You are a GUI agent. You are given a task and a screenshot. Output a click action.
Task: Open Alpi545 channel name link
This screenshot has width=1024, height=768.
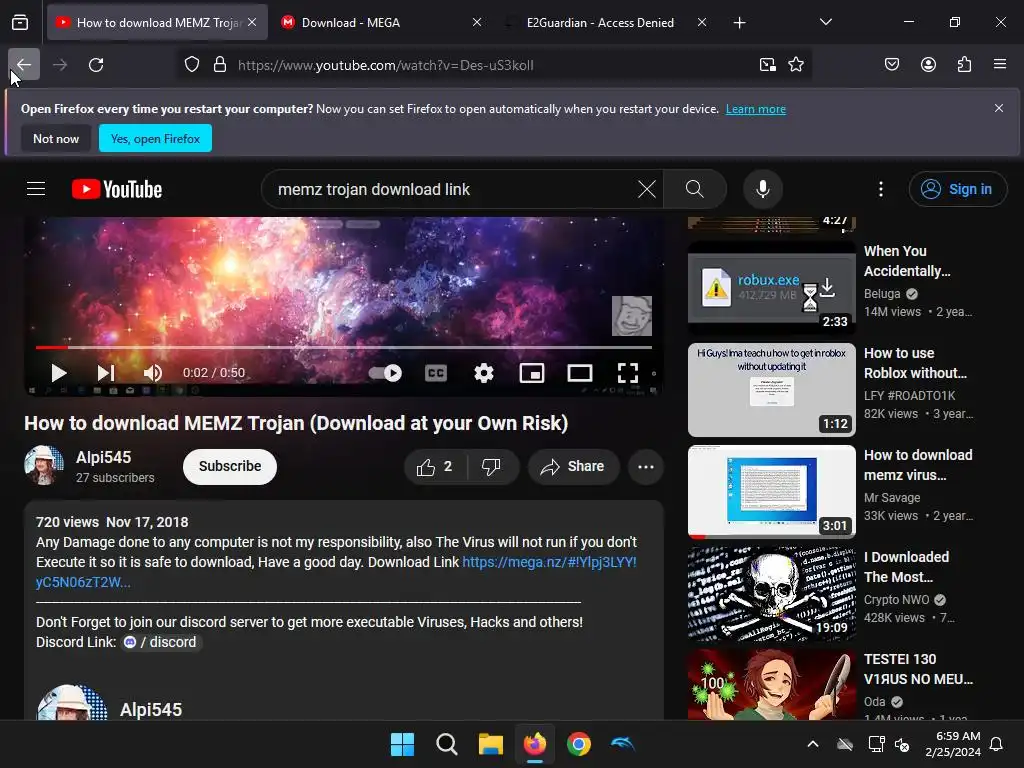[x=103, y=457]
